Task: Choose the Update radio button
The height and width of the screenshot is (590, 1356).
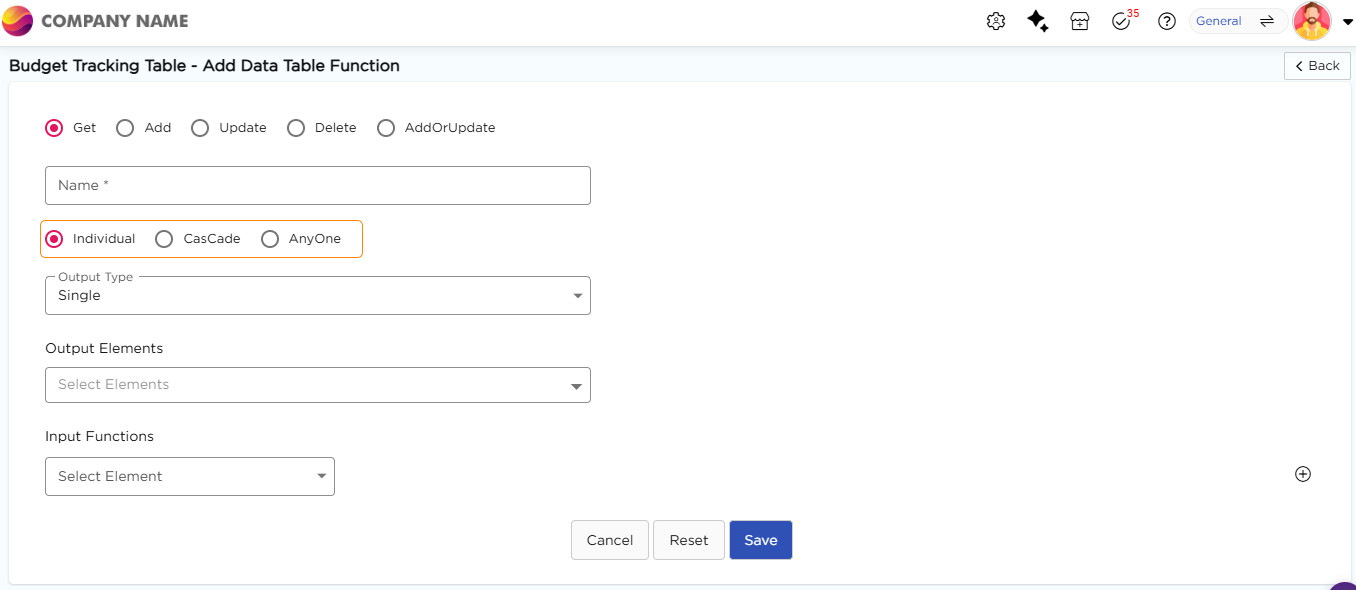Action: pos(200,128)
